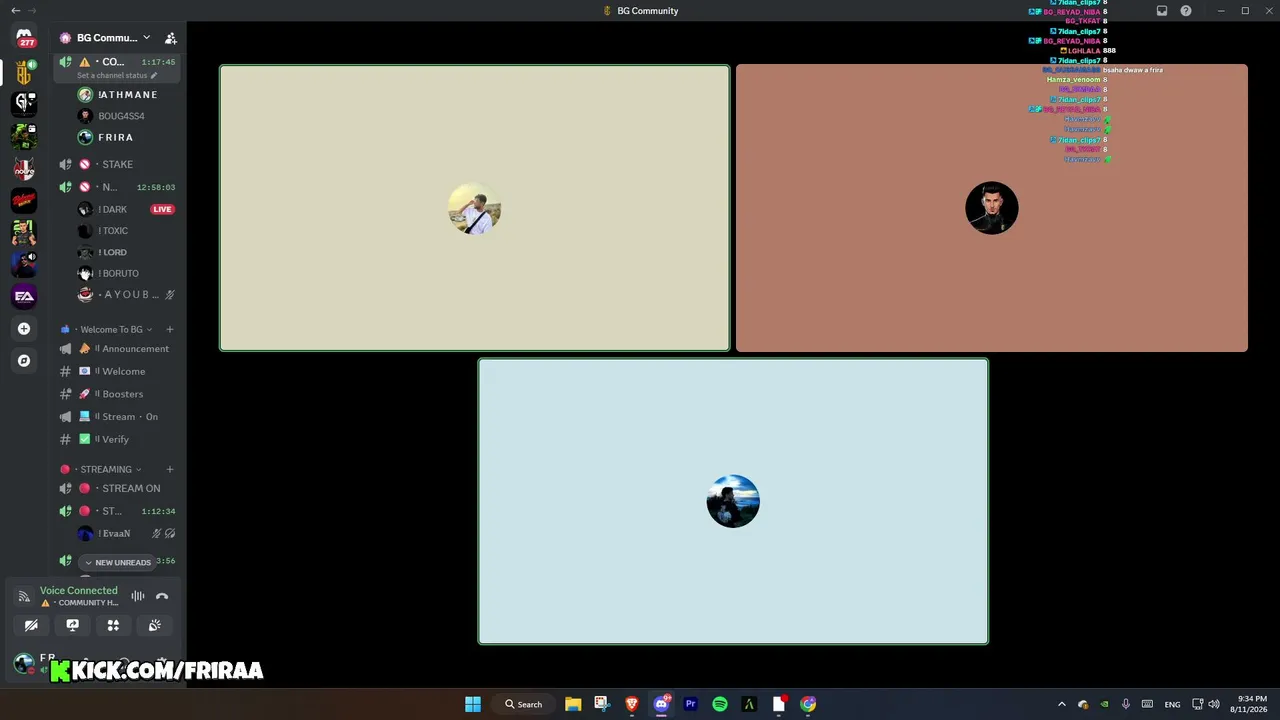Focus the beige video tile with beach avatar
The width and height of the screenshot is (1280, 720).
tap(475, 208)
